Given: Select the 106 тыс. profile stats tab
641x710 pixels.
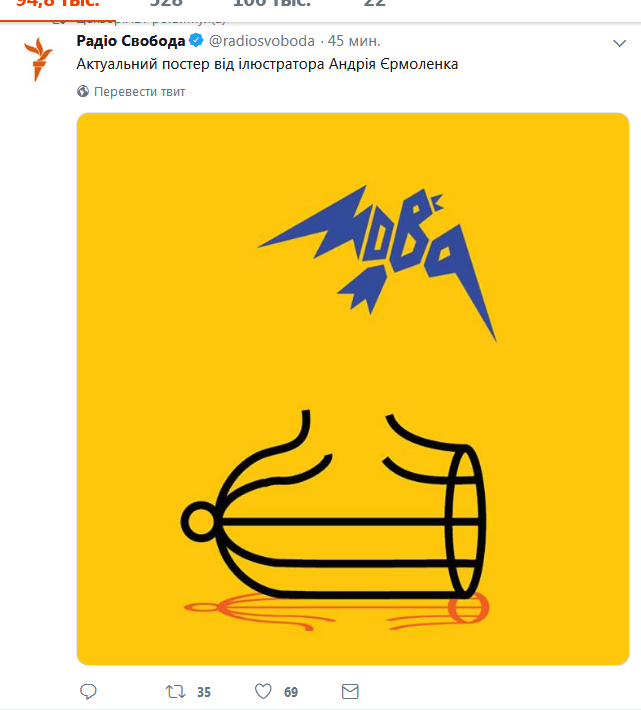Looking at the screenshot, I should tap(272, 4).
